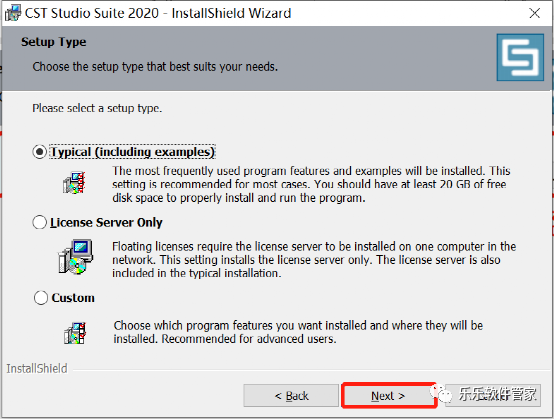This screenshot has height=419, width=554.
Task: Click the floating licenses description text
Action: 314,260
